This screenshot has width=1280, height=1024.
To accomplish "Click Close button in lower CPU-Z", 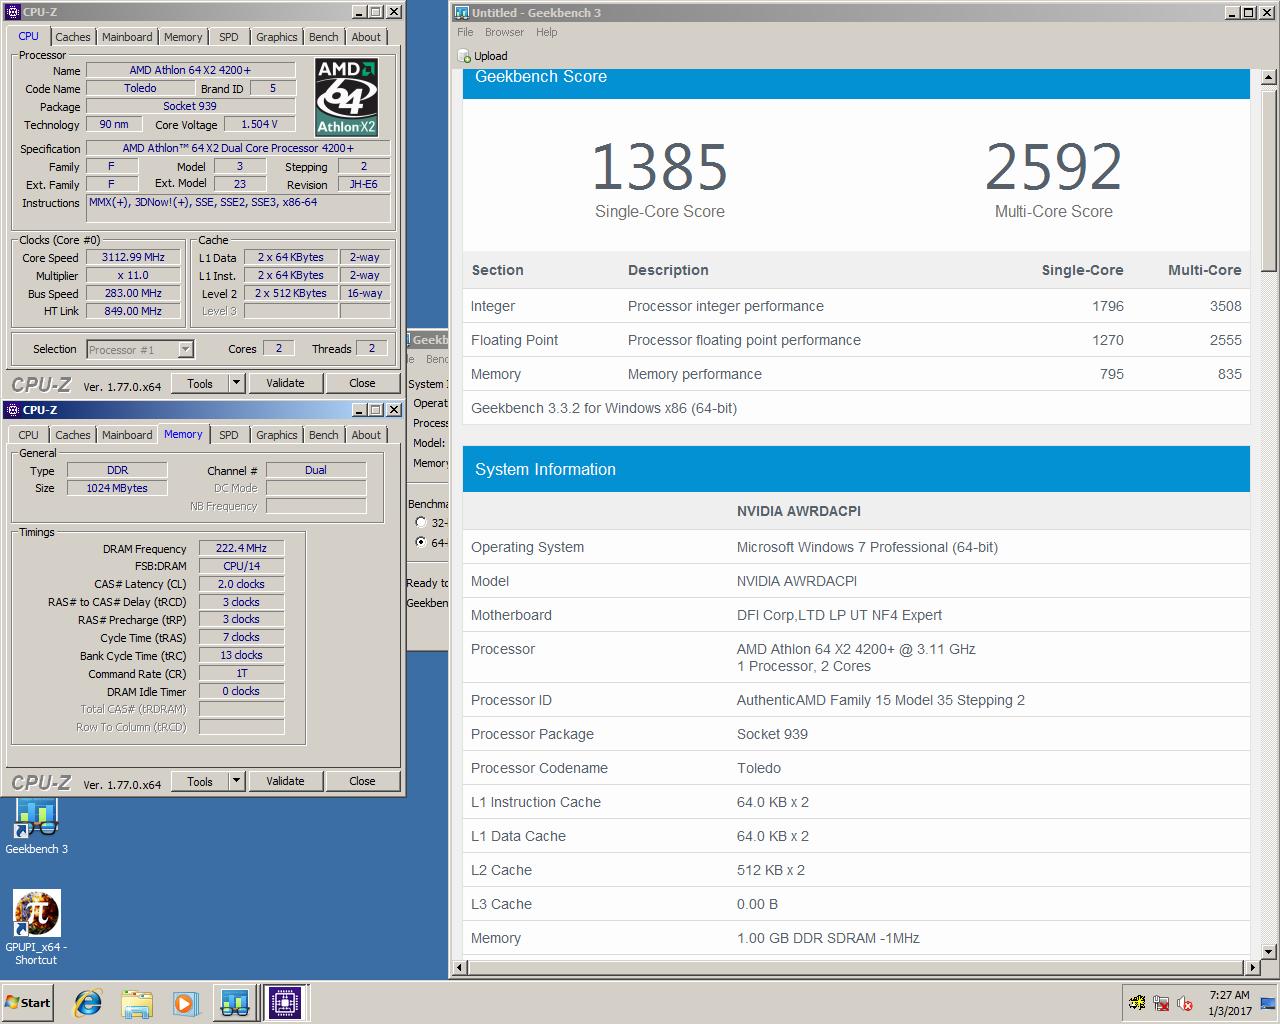I will pos(362,781).
